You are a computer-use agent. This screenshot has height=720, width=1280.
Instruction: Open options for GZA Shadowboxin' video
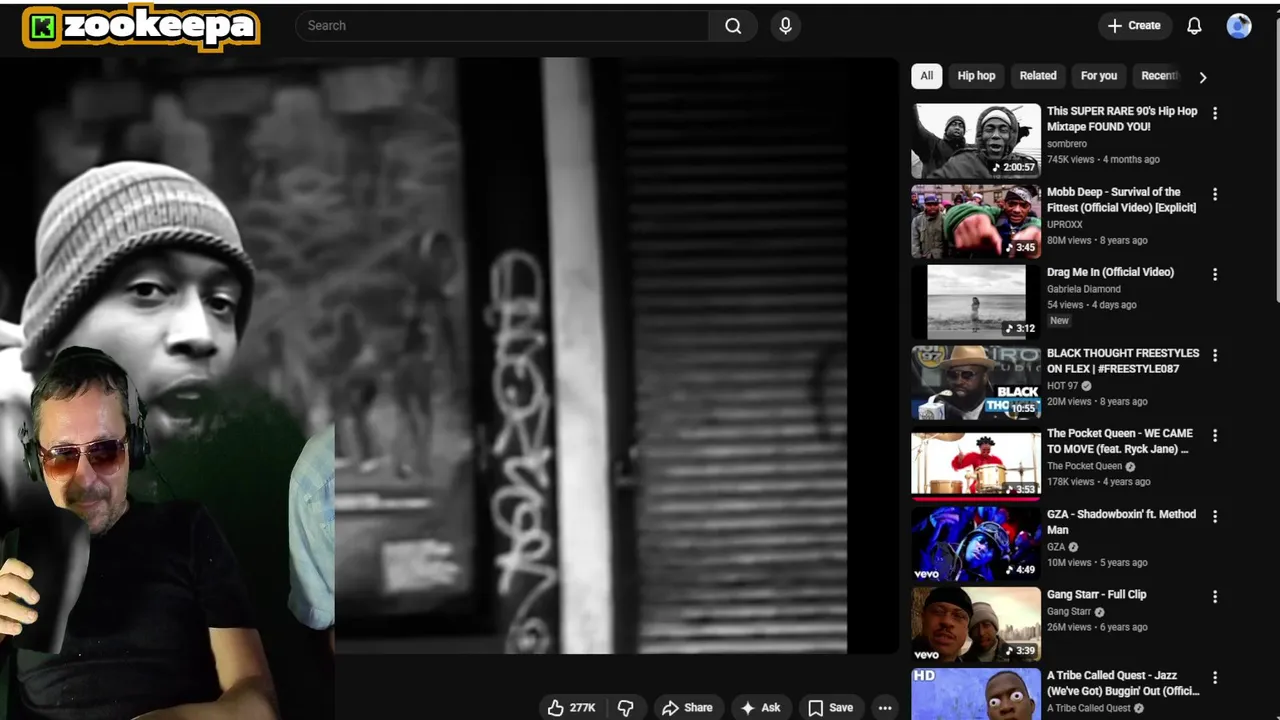[x=1215, y=516]
